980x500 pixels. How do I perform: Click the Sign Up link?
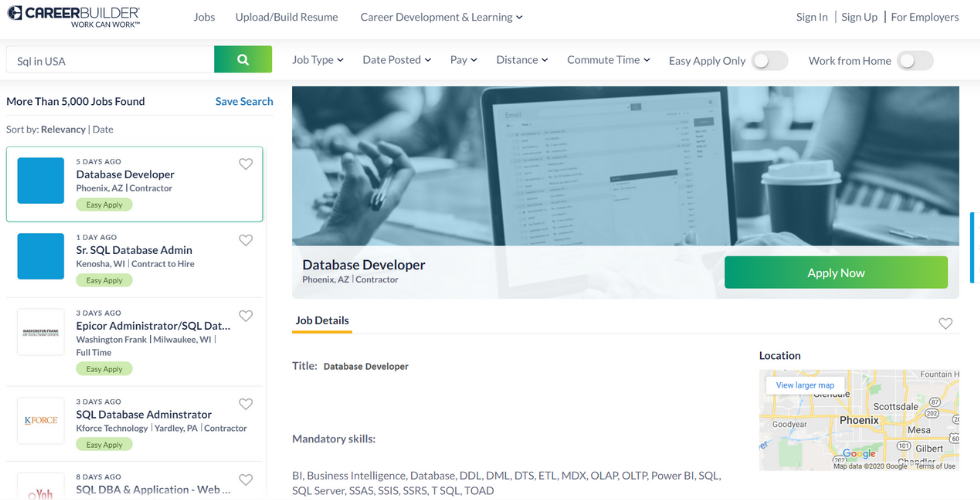tap(859, 18)
